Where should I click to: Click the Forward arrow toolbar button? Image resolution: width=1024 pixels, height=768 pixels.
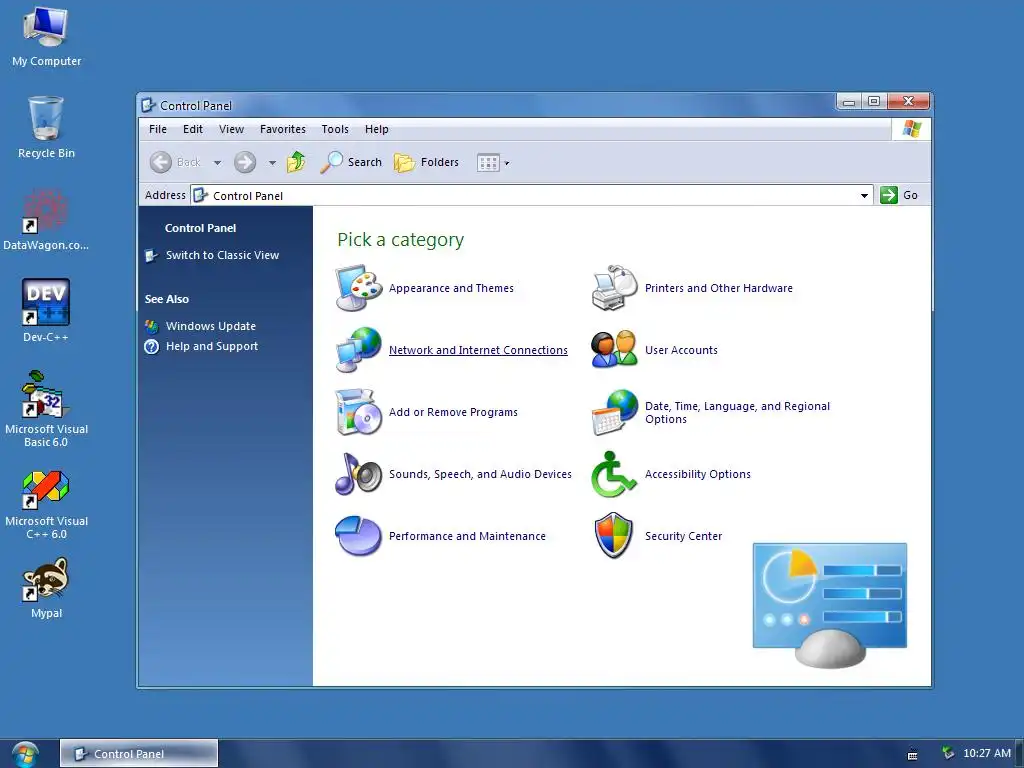coord(246,162)
